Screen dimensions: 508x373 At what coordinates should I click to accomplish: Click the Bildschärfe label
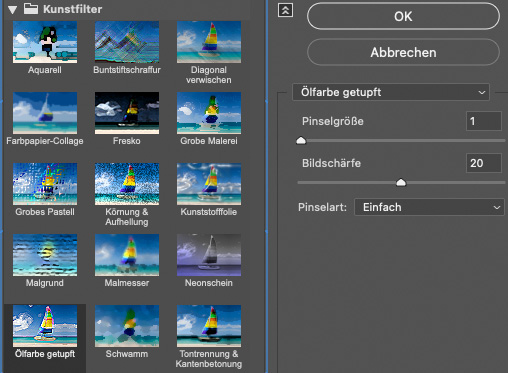331,163
